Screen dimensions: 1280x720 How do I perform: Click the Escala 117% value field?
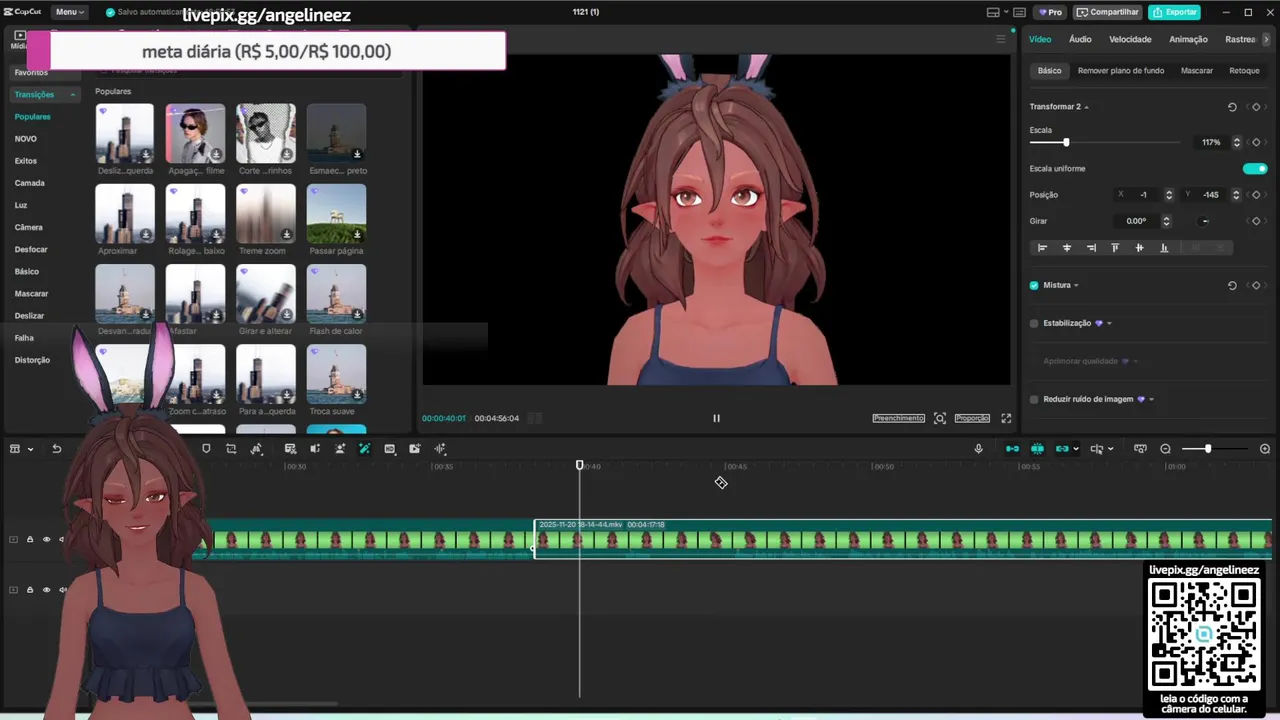tap(1211, 143)
